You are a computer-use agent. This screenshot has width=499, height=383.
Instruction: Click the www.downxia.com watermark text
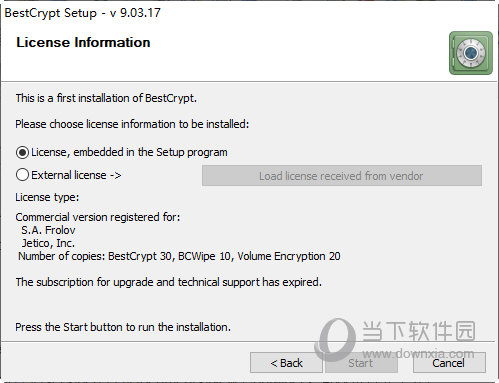pyautogui.click(x=418, y=353)
